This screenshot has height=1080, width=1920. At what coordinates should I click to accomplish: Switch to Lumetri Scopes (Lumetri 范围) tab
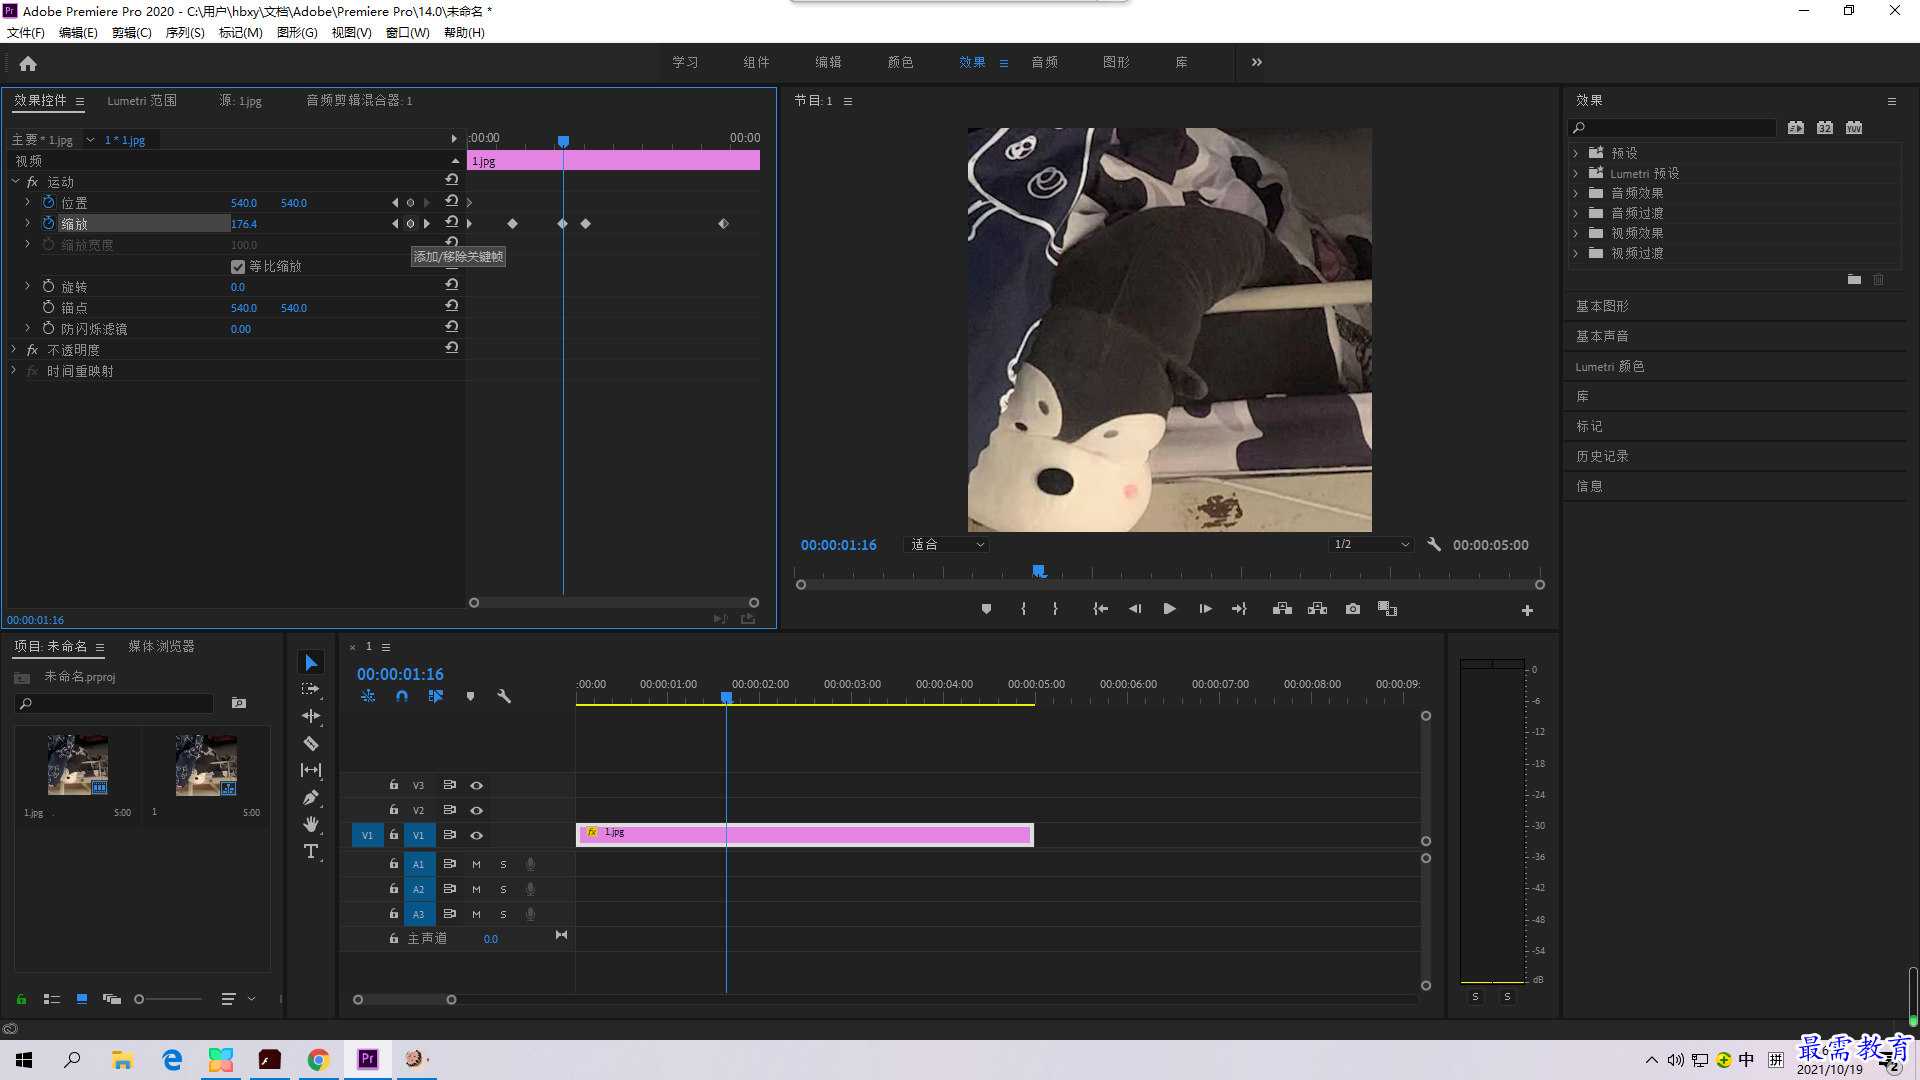(x=142, y=100)
